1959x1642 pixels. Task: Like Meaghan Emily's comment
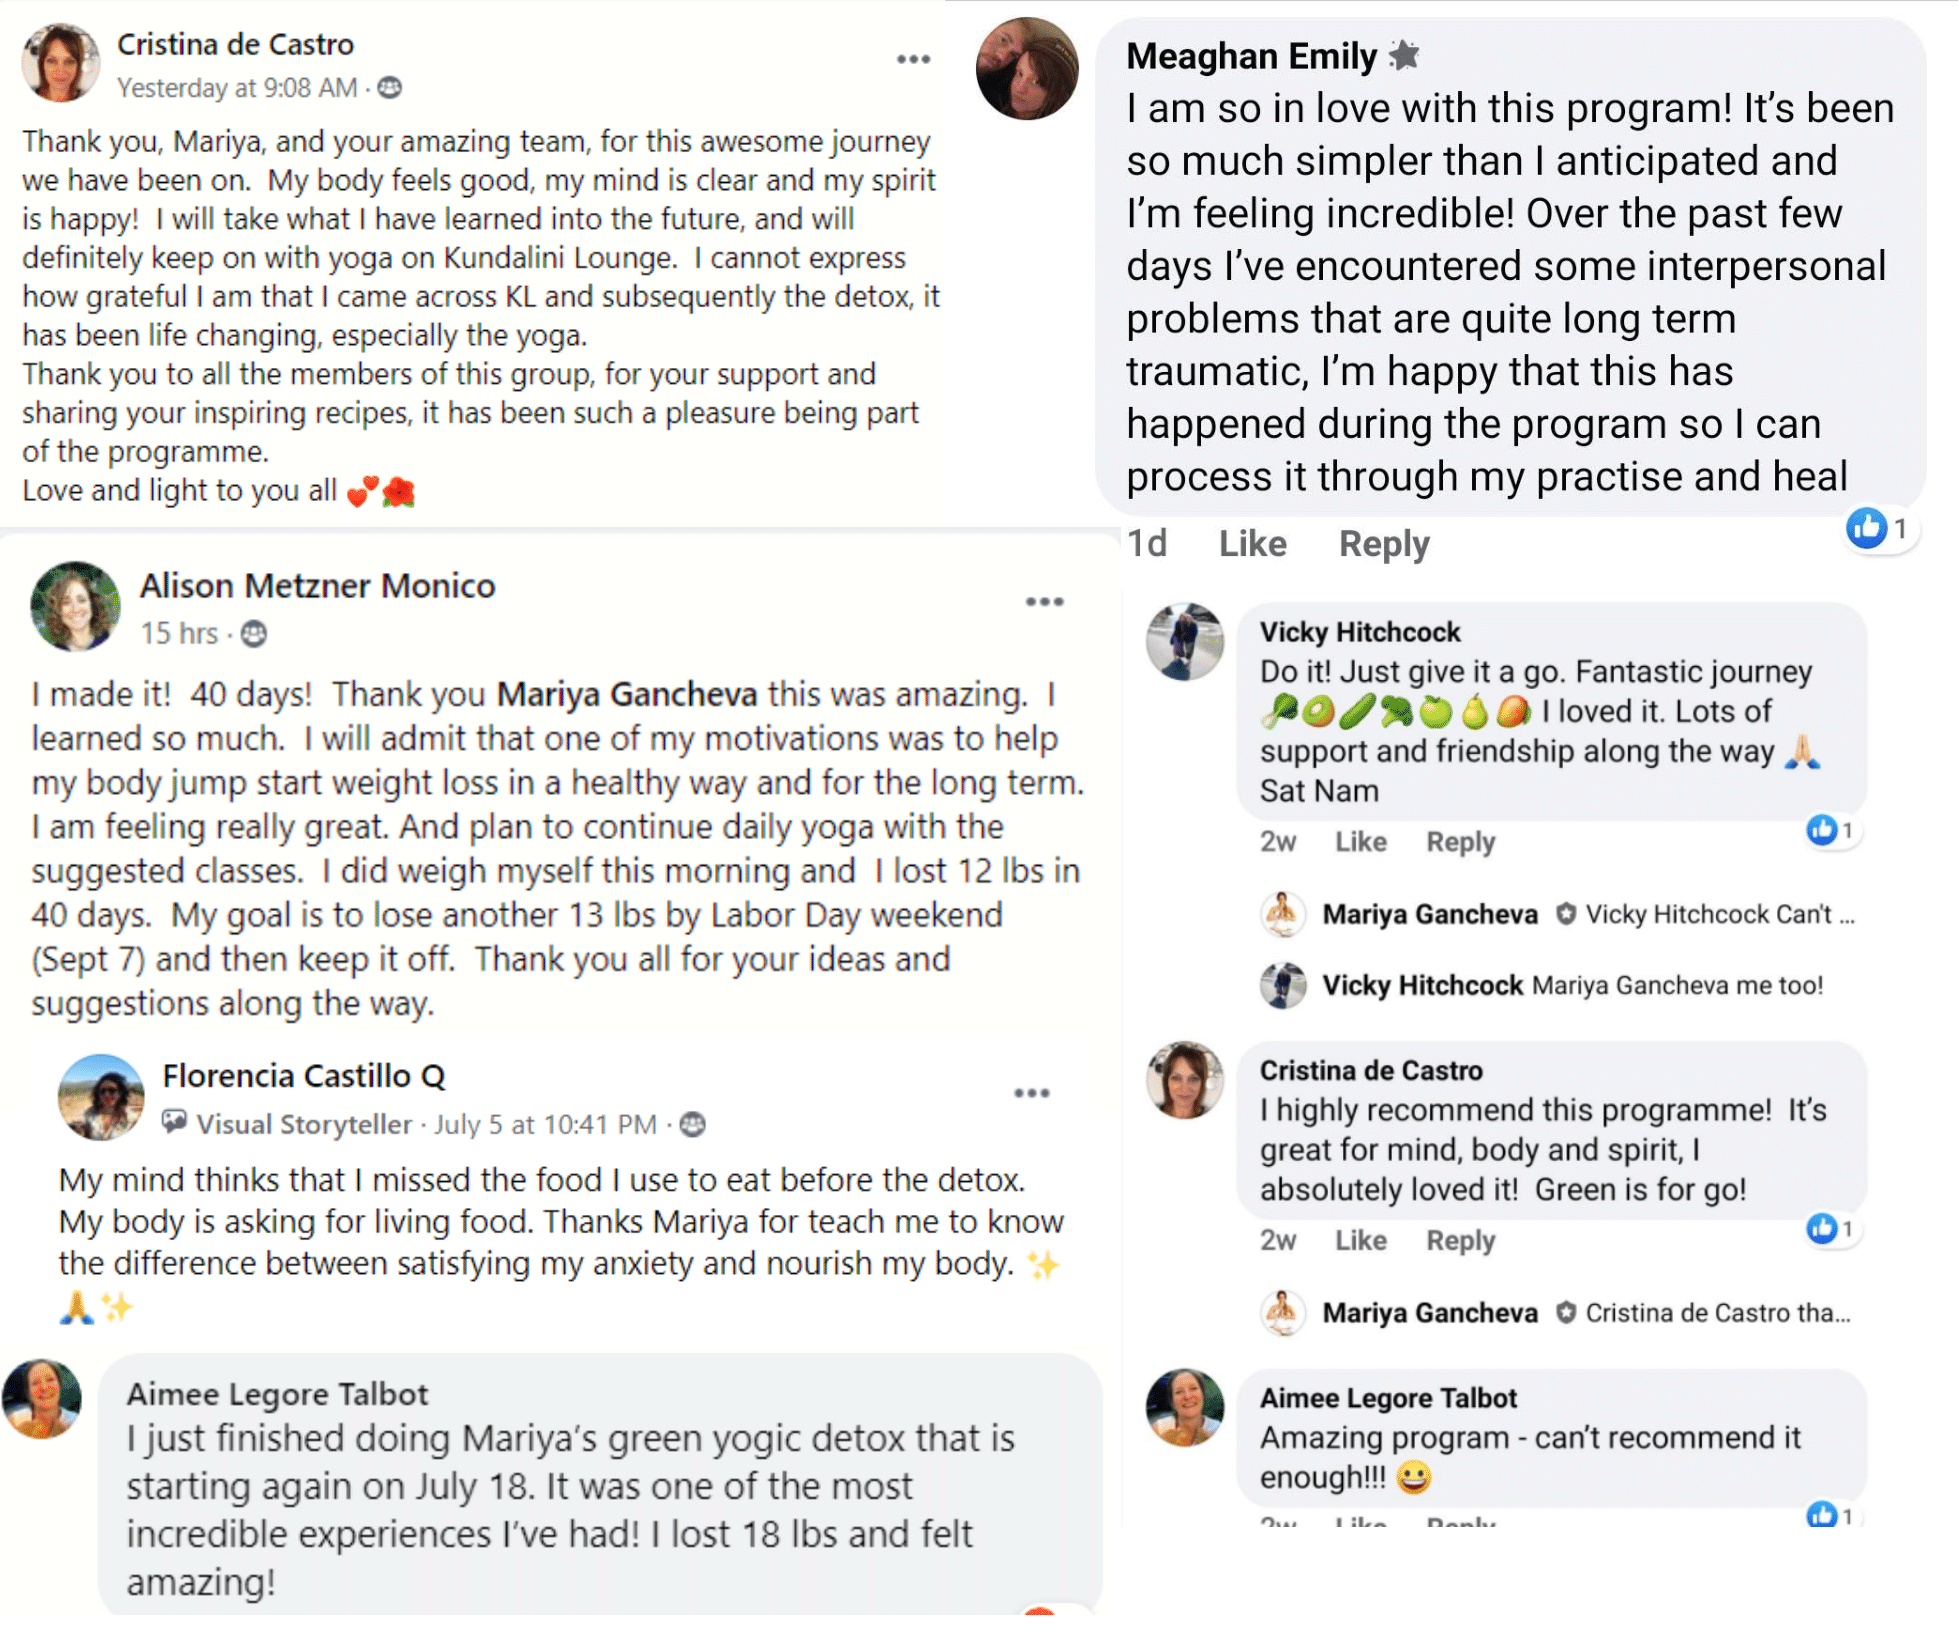coord(1252,544)
